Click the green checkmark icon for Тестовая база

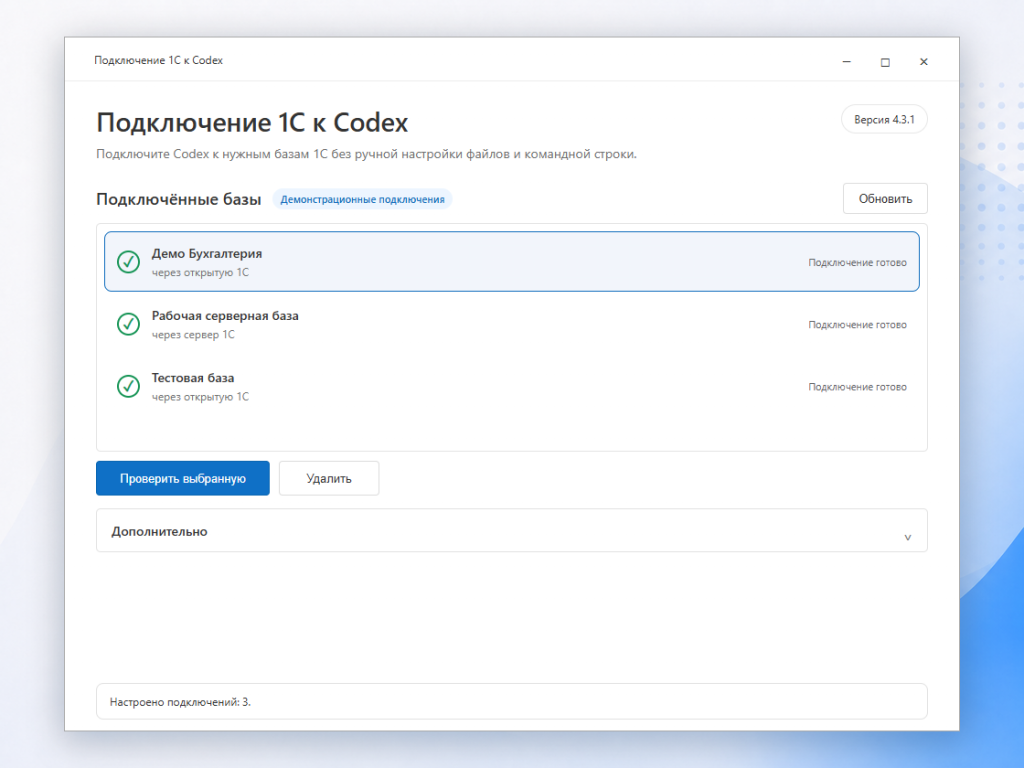[128, 386]
